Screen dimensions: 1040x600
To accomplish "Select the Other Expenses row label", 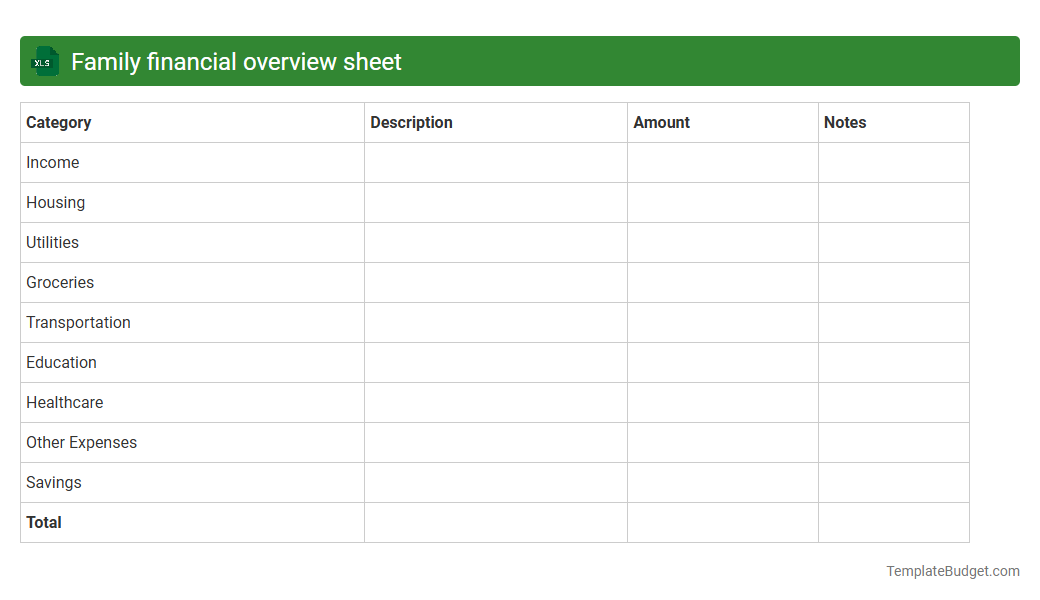I will [x=81, y=442].
